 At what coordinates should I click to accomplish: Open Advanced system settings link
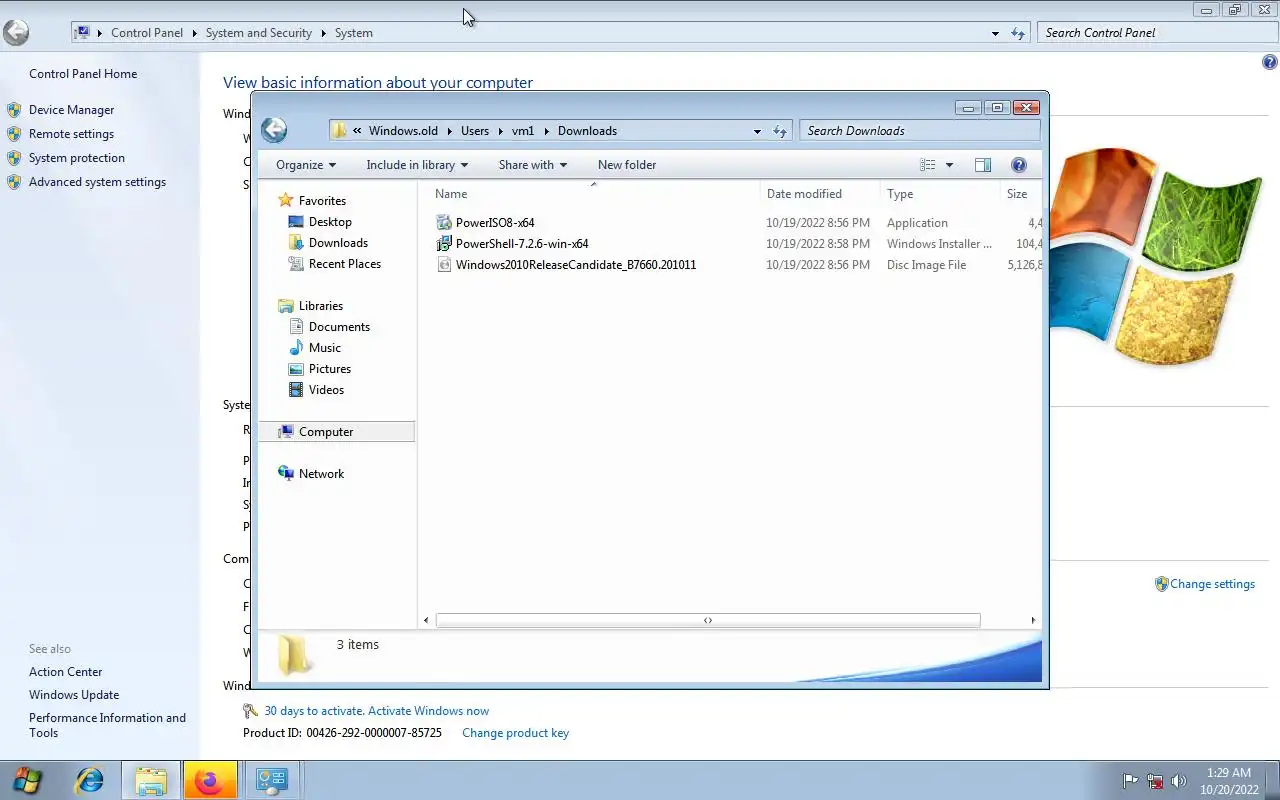point(97,182)
